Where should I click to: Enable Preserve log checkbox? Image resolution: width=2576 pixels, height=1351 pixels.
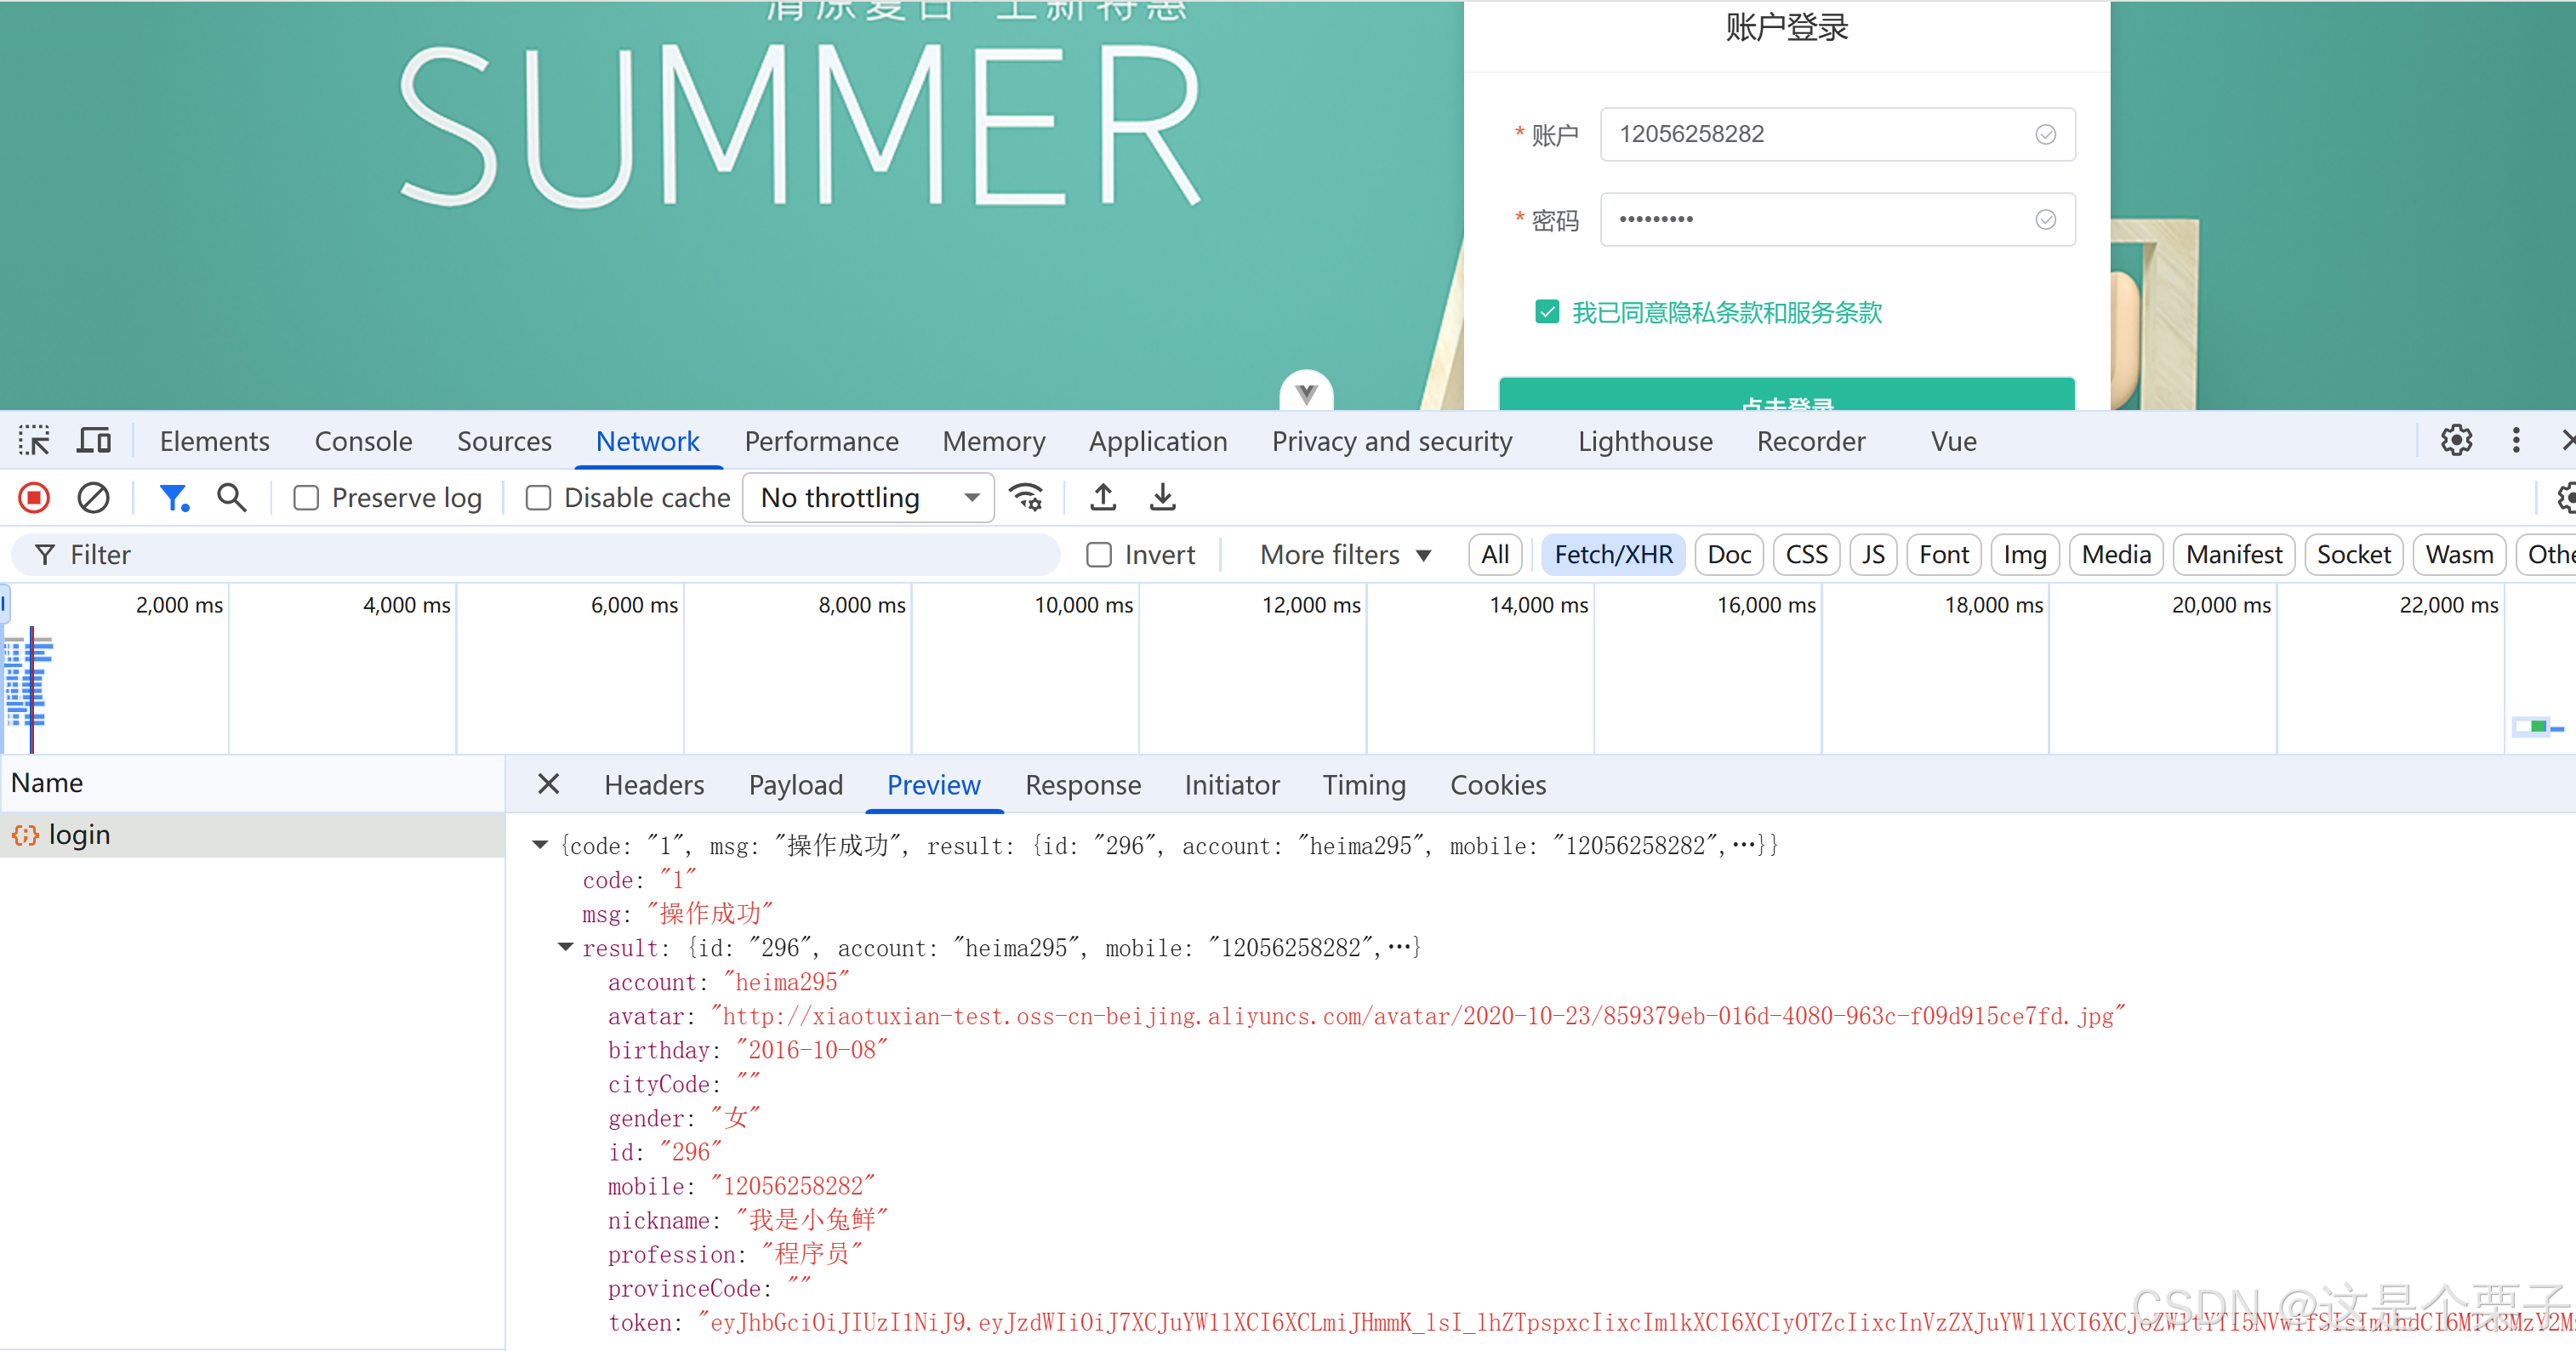[306, 498]
